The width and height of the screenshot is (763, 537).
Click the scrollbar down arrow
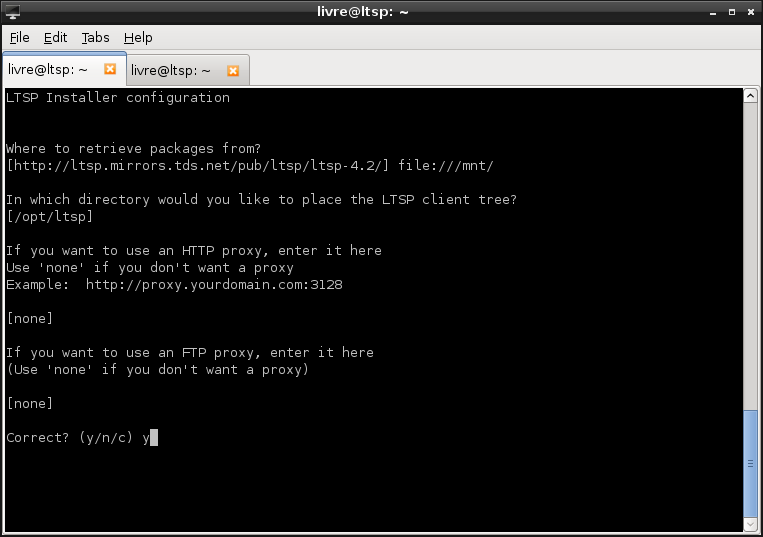[750, 525]
